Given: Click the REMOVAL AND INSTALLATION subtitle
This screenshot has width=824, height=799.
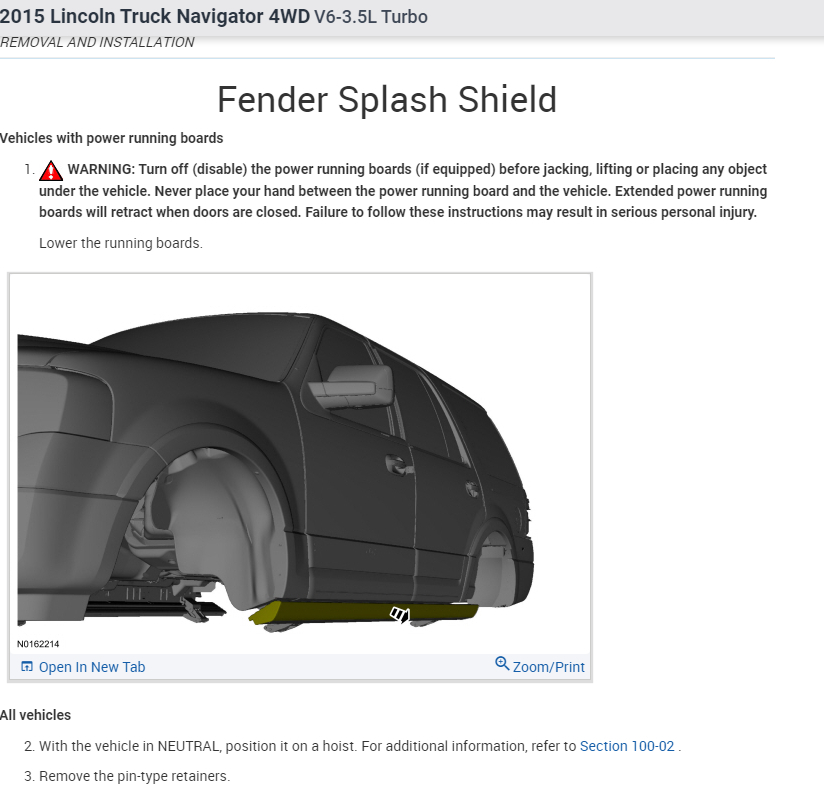Looking at the screenshot, I should pos(97,42).
